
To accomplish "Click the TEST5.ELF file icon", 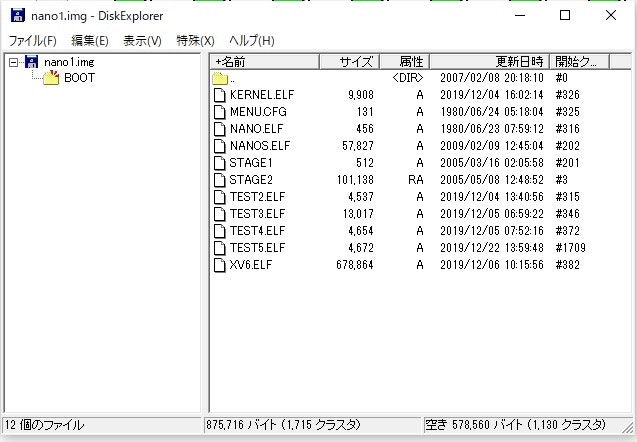I will pyautogui.click(x=219, y=248).
